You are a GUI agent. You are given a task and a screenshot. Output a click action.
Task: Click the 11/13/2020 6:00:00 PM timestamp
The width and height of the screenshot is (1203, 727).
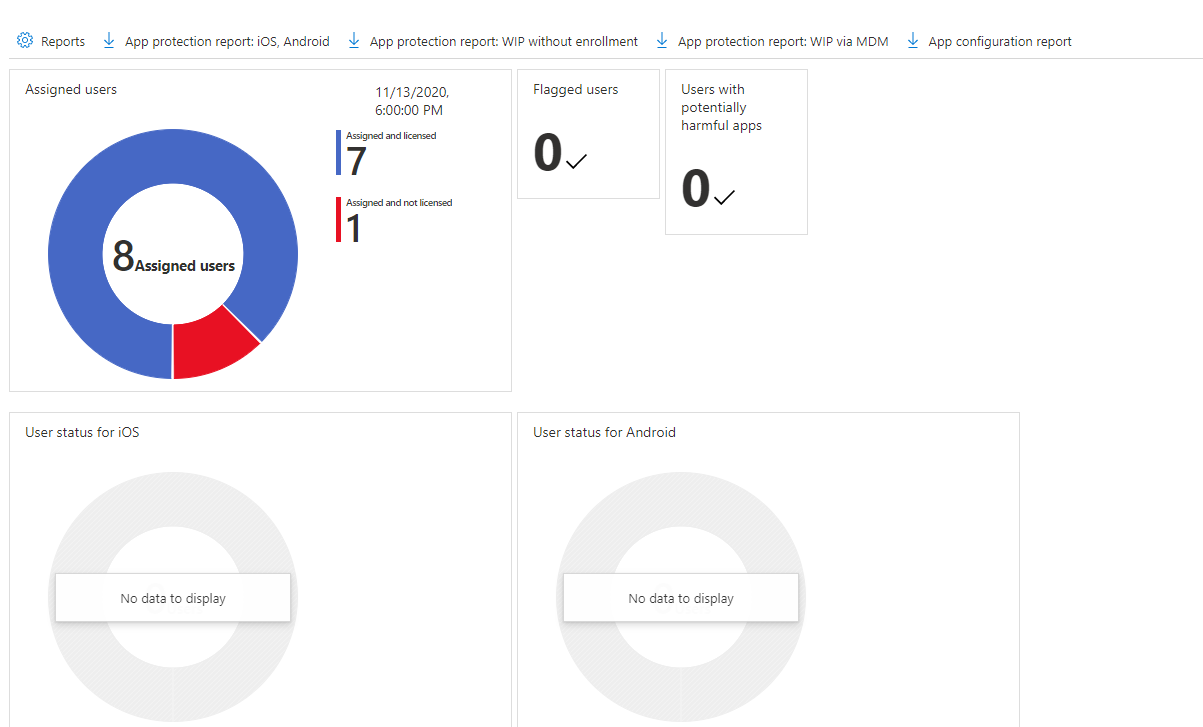point(412,101)
